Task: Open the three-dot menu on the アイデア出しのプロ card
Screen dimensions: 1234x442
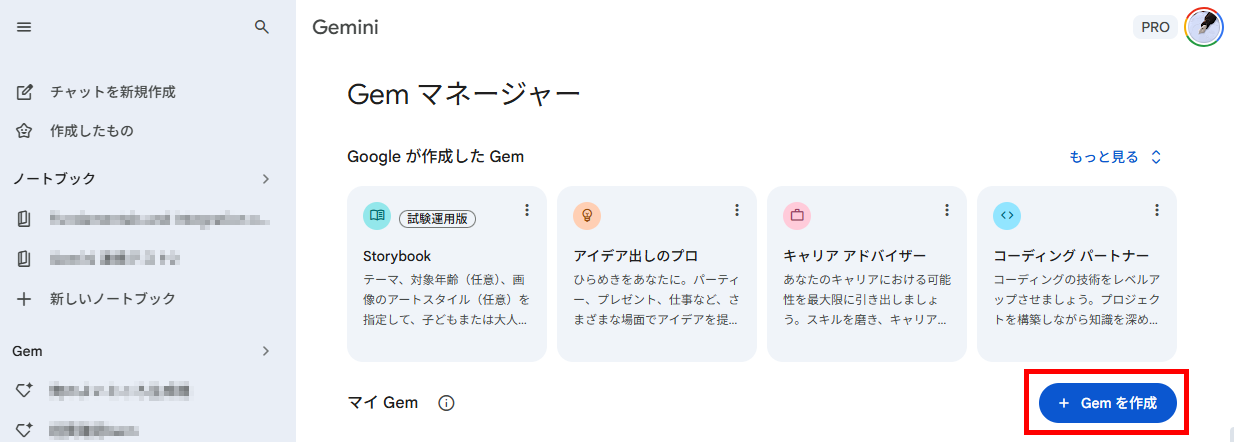Action: click(736, 210)
